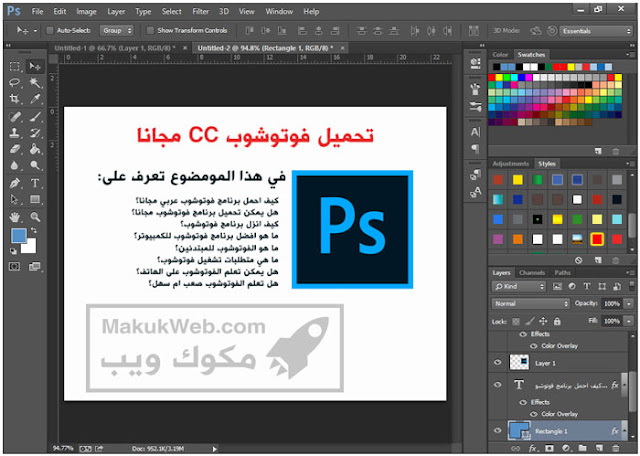This screenshot has width=640, height=456.
Task: Toggle lock transparent pixels
Action: (x=516, y=321)
